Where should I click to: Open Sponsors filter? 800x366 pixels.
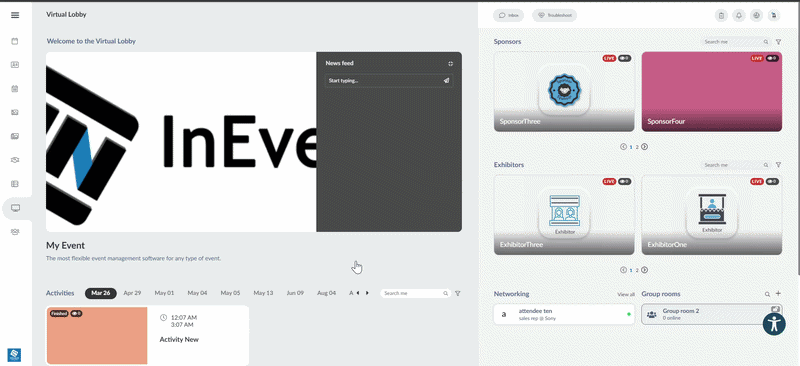[779, 42]
